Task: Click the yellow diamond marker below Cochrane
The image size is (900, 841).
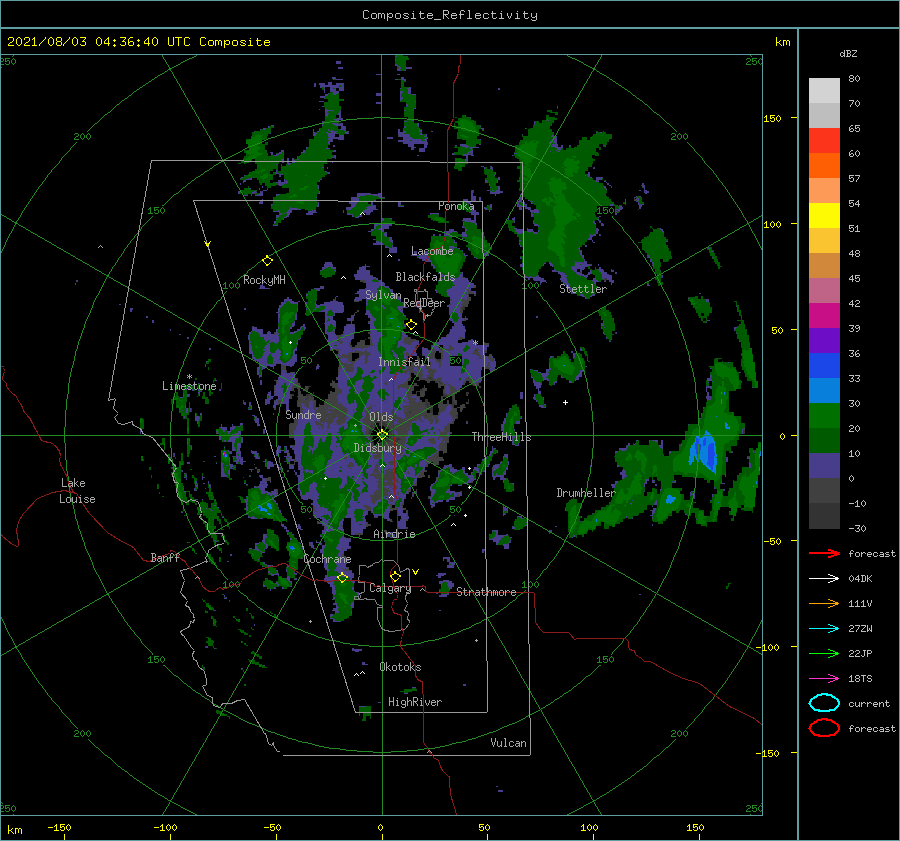Action: 342,578
